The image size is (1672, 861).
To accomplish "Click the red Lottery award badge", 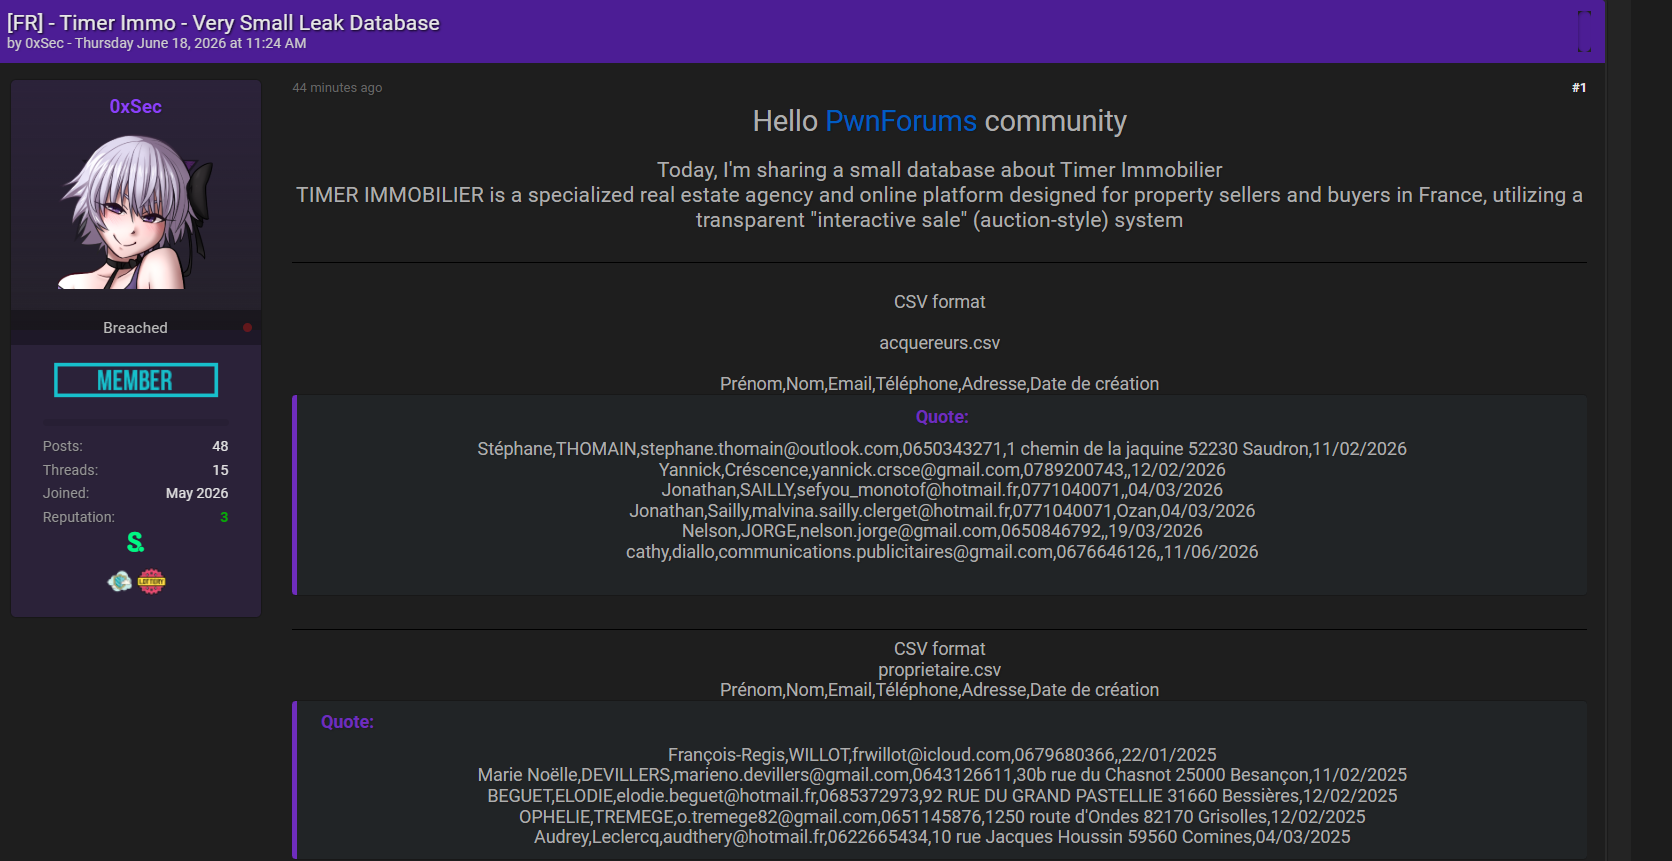I will click(151, 581).
